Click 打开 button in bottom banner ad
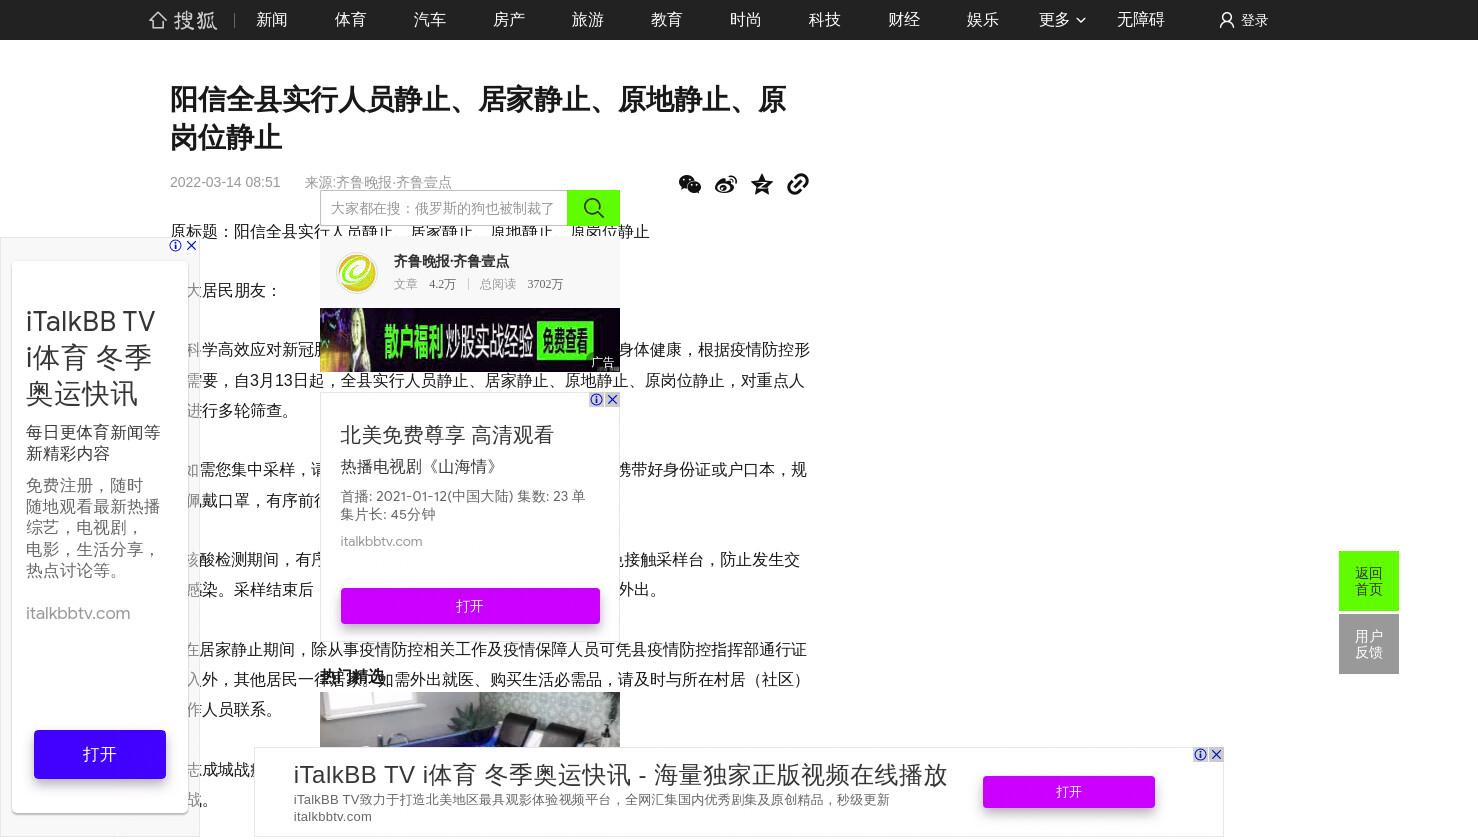This screenshot has height=837, width=1478. pos(1069,792)
